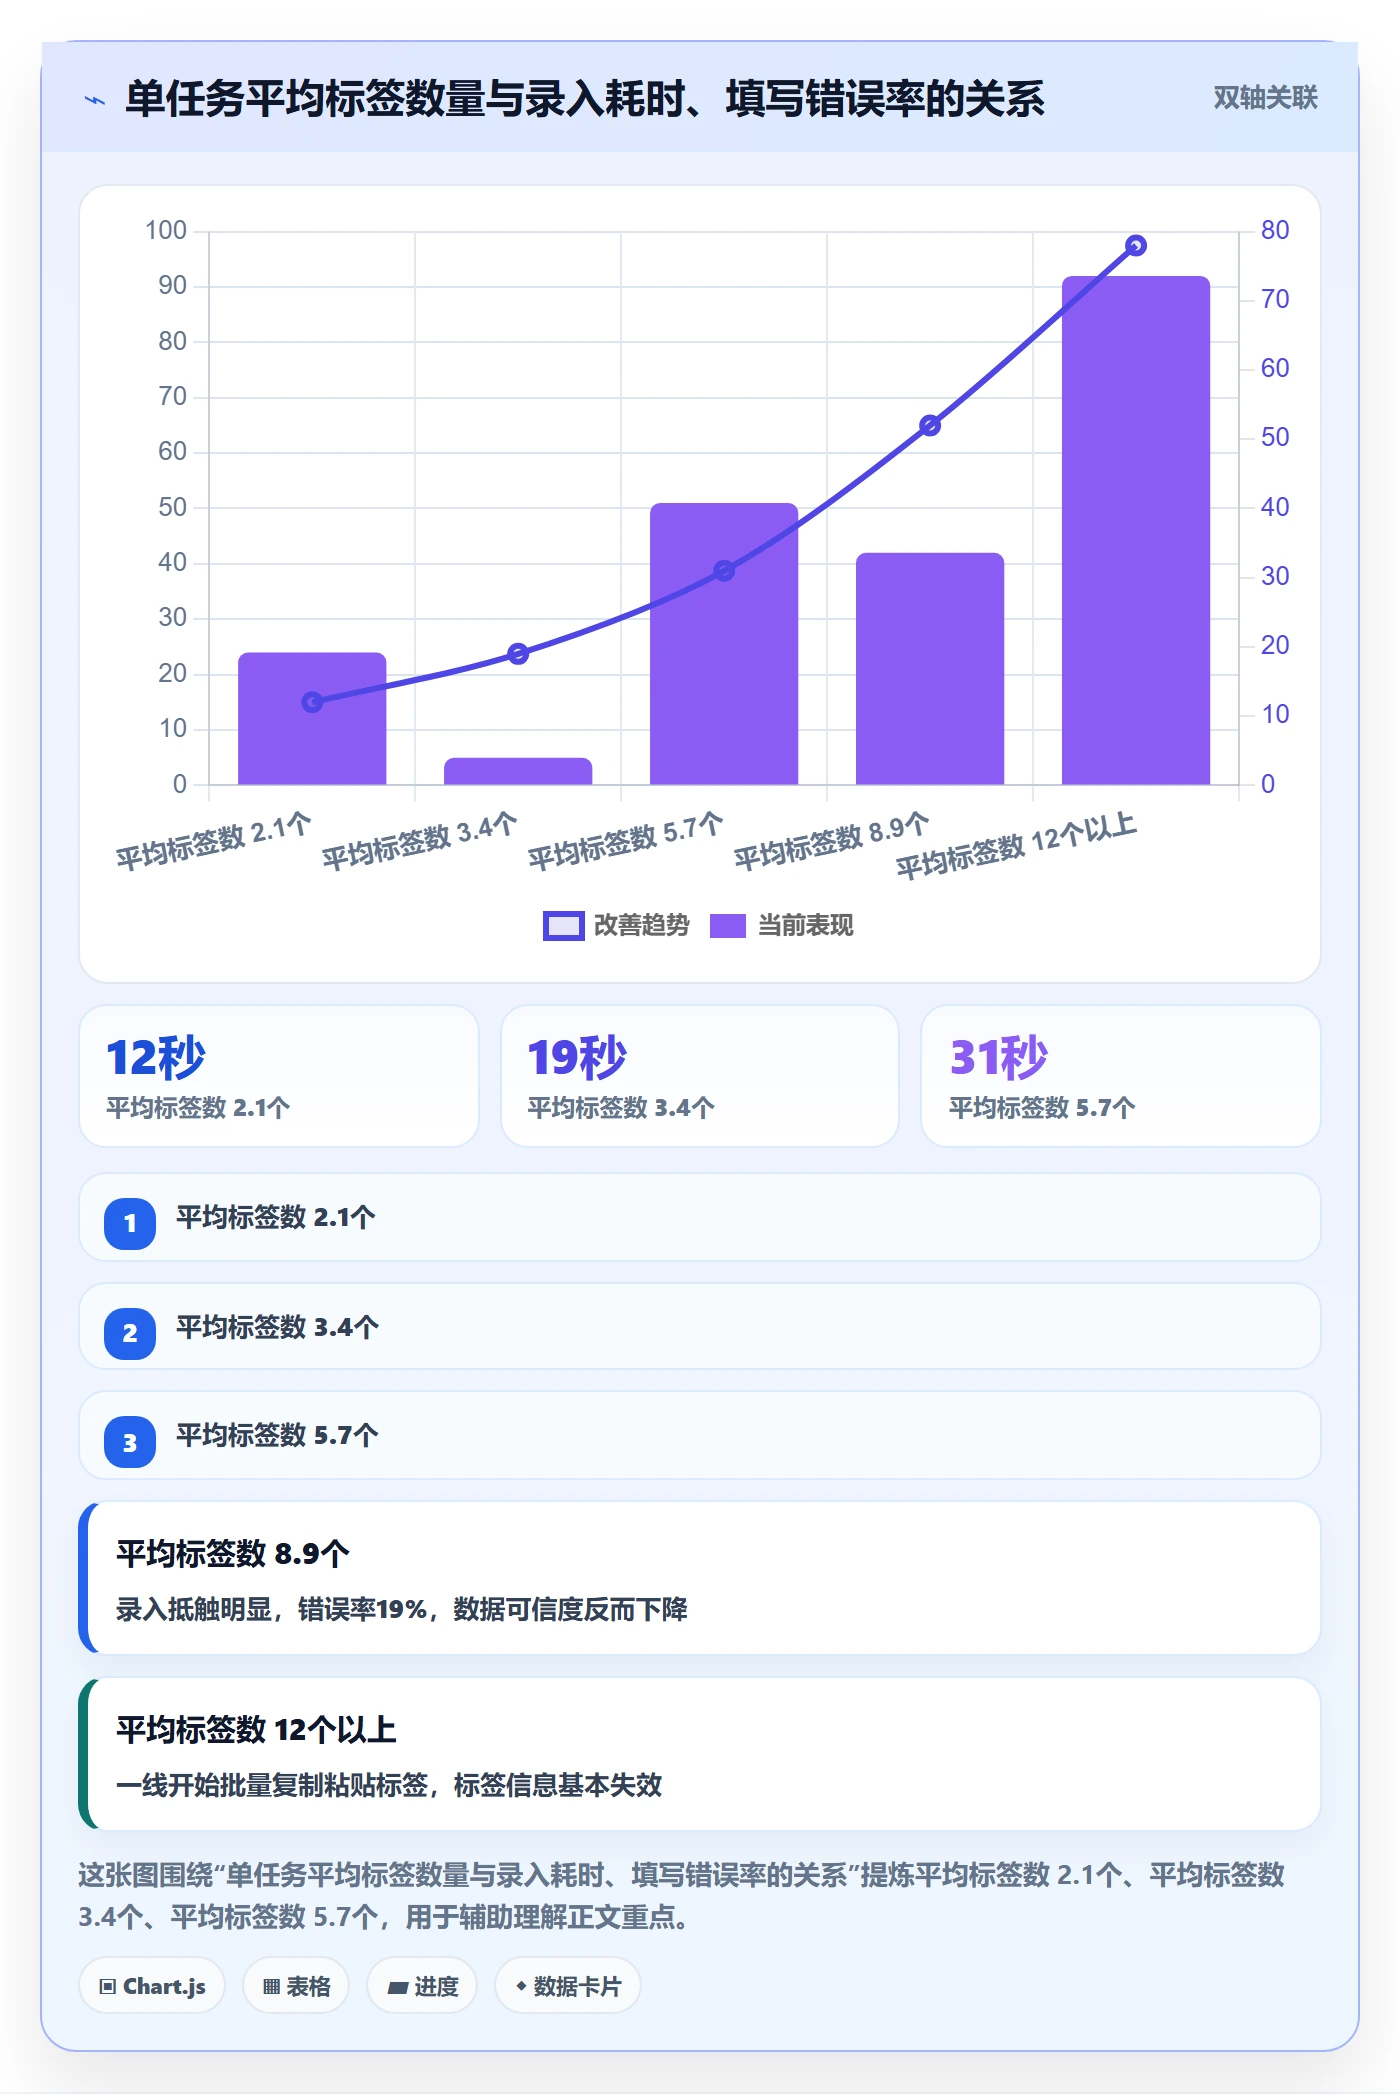Select the 表格 tag

tap(296, 1986)
